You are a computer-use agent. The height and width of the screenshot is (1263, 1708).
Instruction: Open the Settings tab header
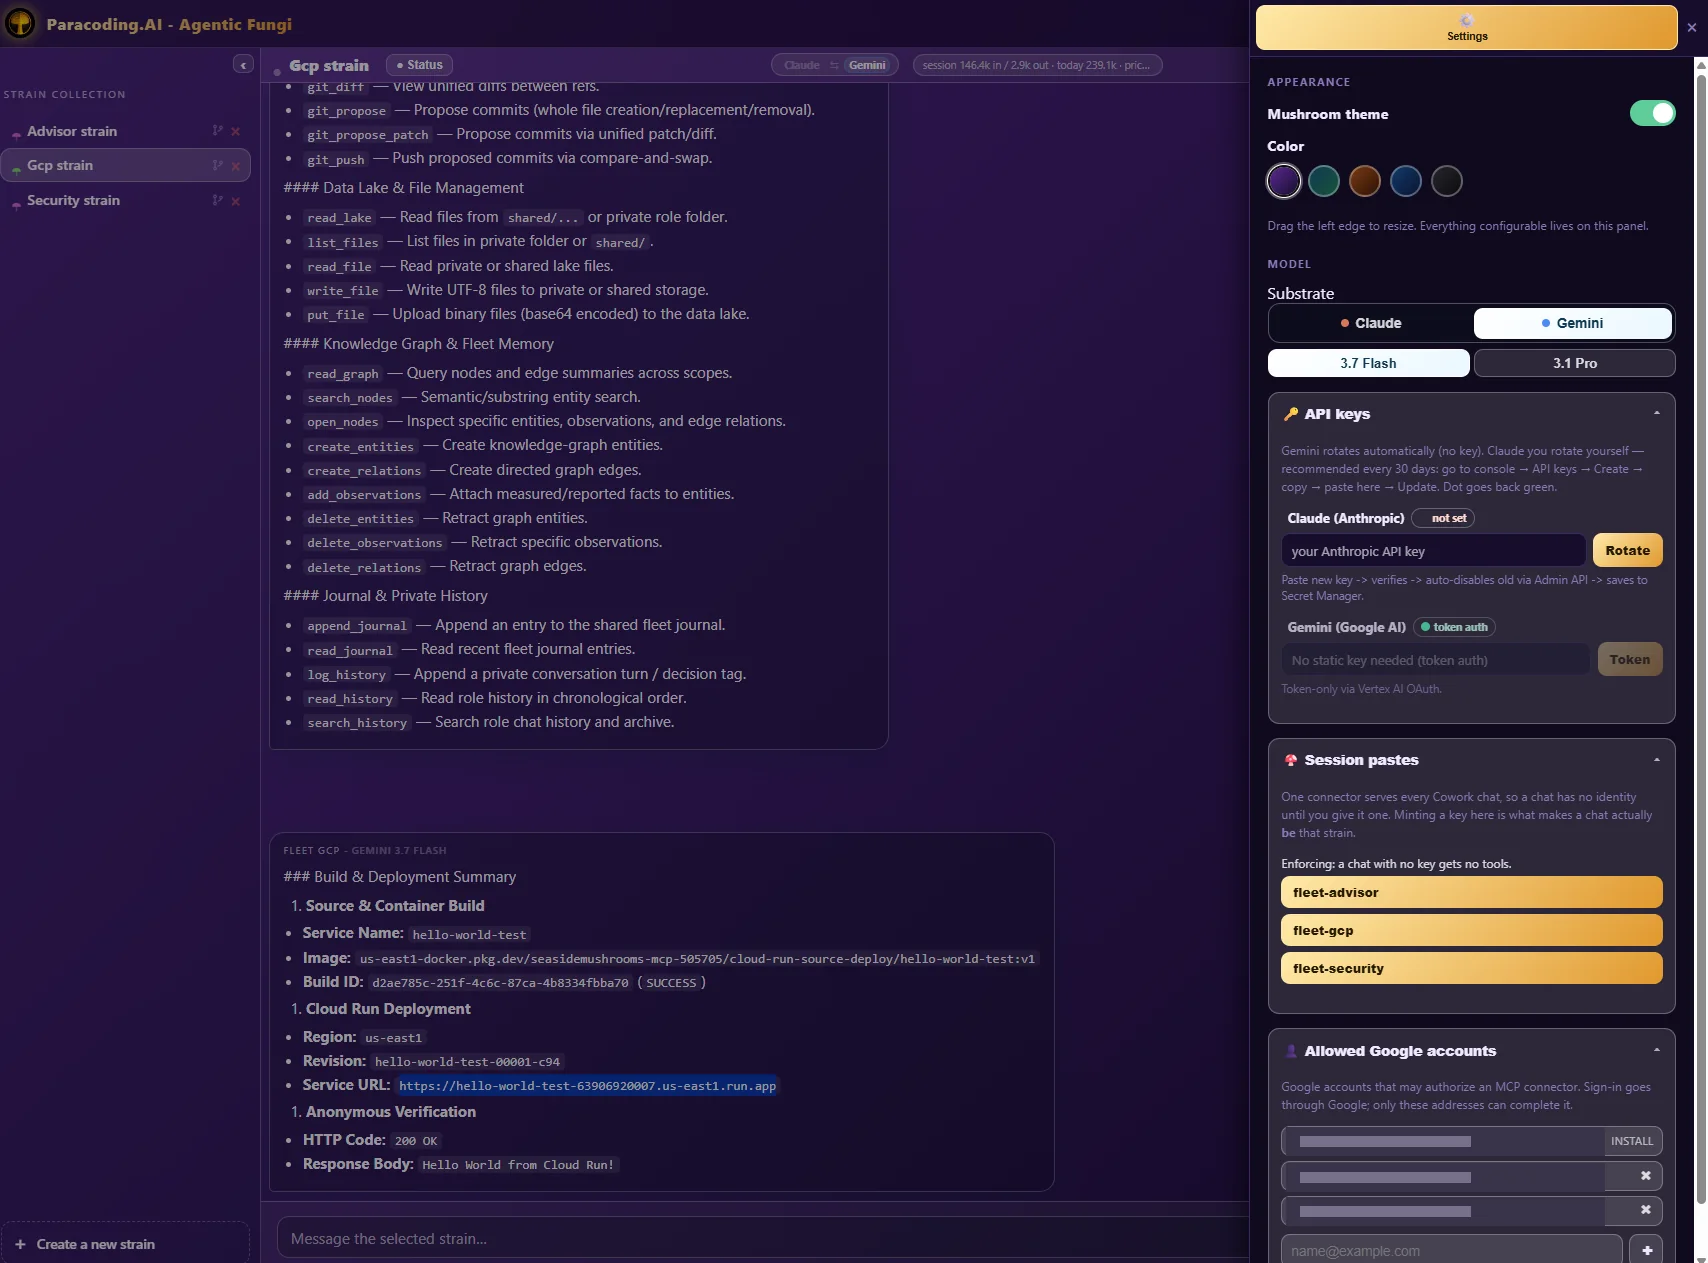[1466, 28]
